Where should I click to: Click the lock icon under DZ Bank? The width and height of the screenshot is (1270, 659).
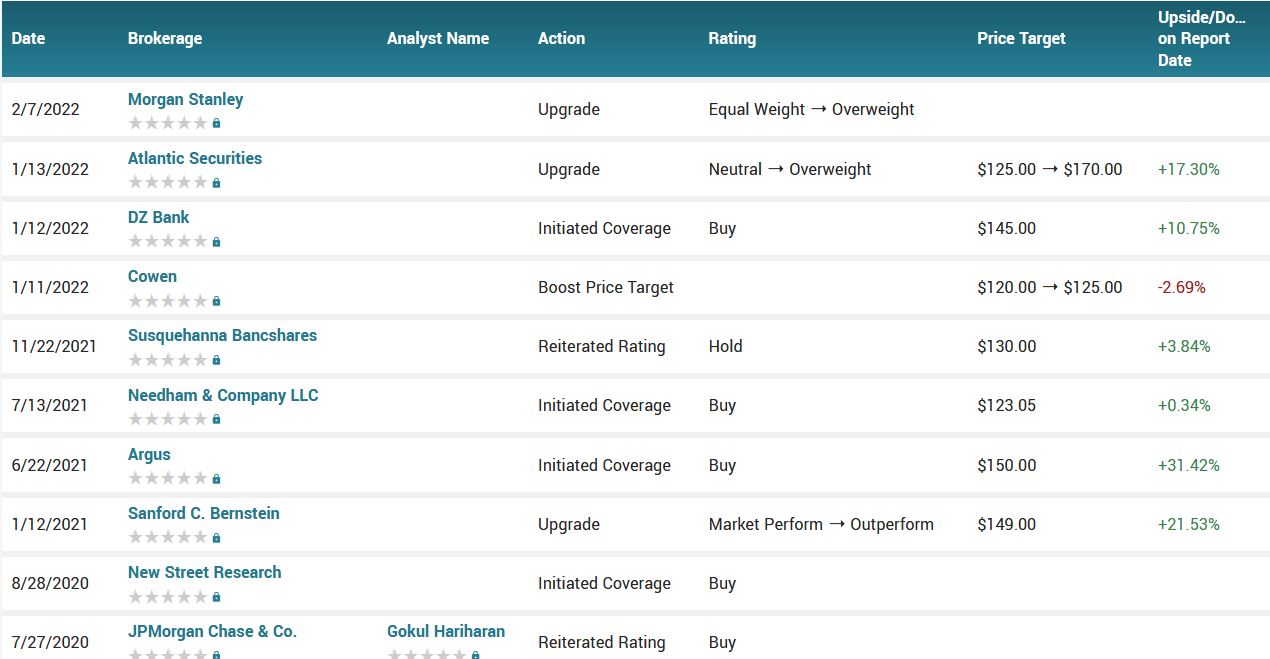coord(216,241)
